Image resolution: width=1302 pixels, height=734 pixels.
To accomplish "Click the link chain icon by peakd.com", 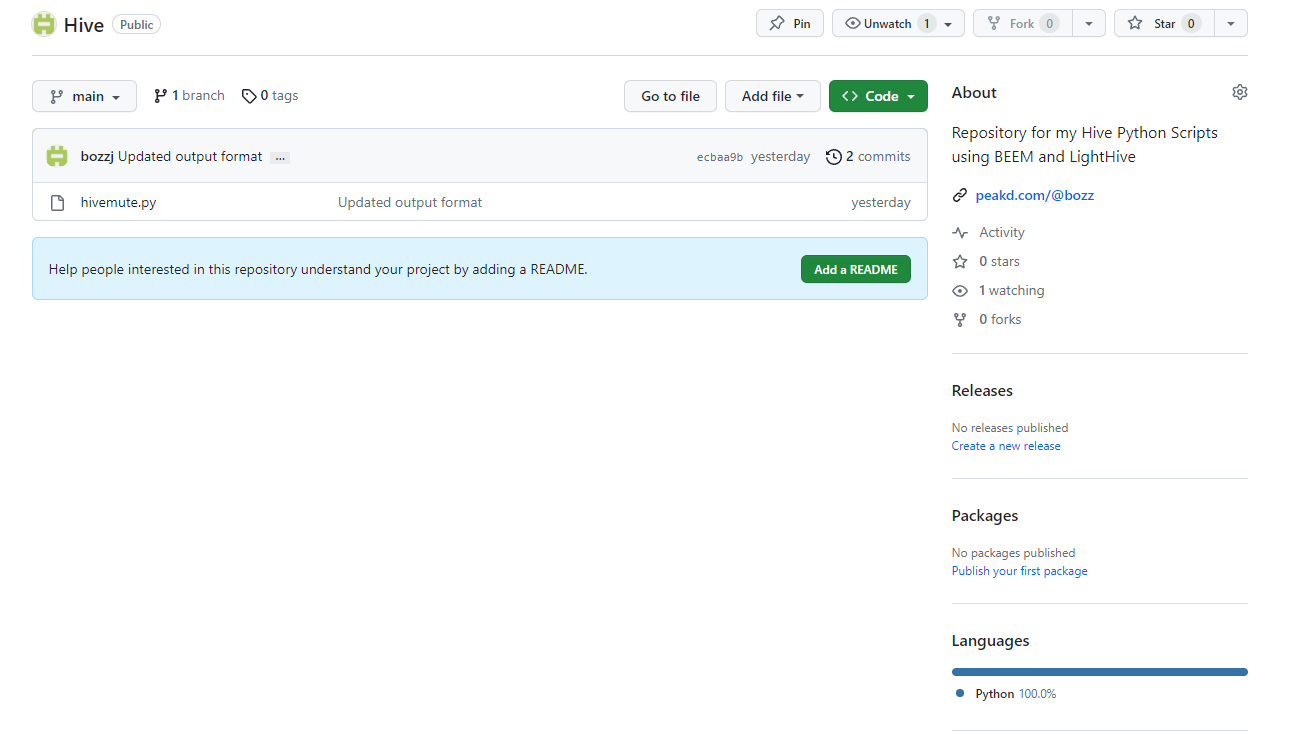I will (960, 195).
